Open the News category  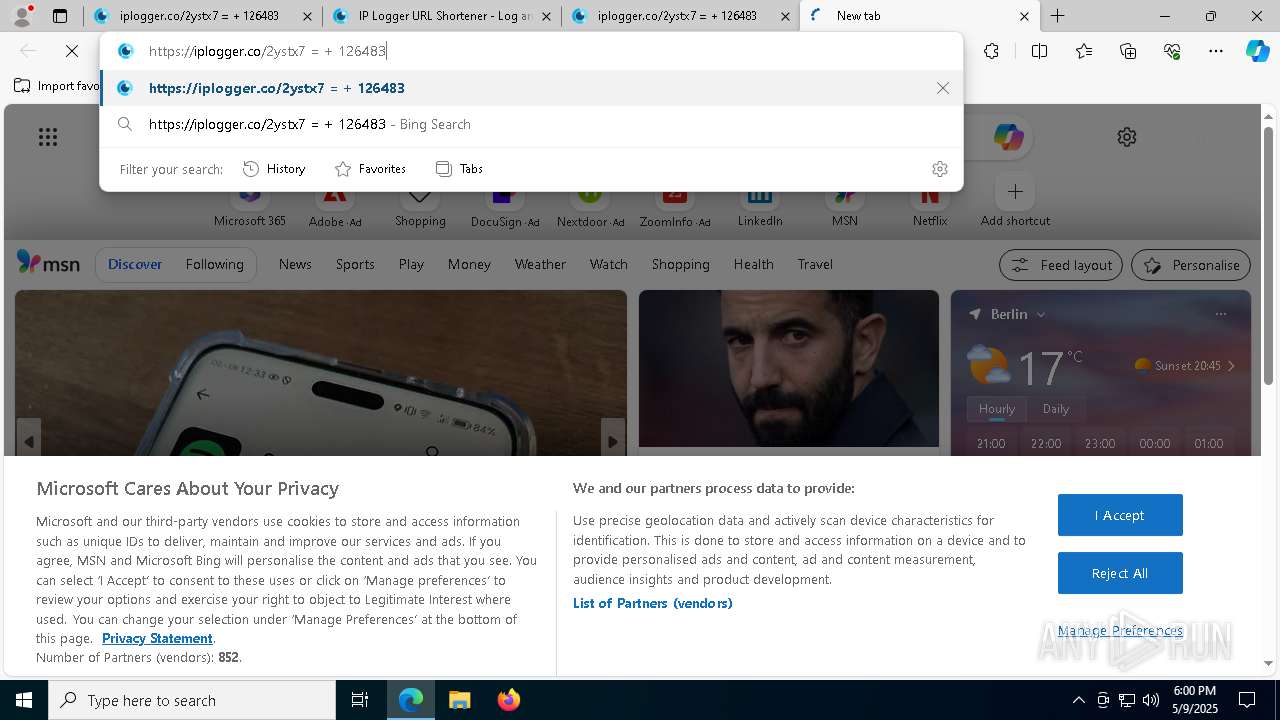[295, 264]
